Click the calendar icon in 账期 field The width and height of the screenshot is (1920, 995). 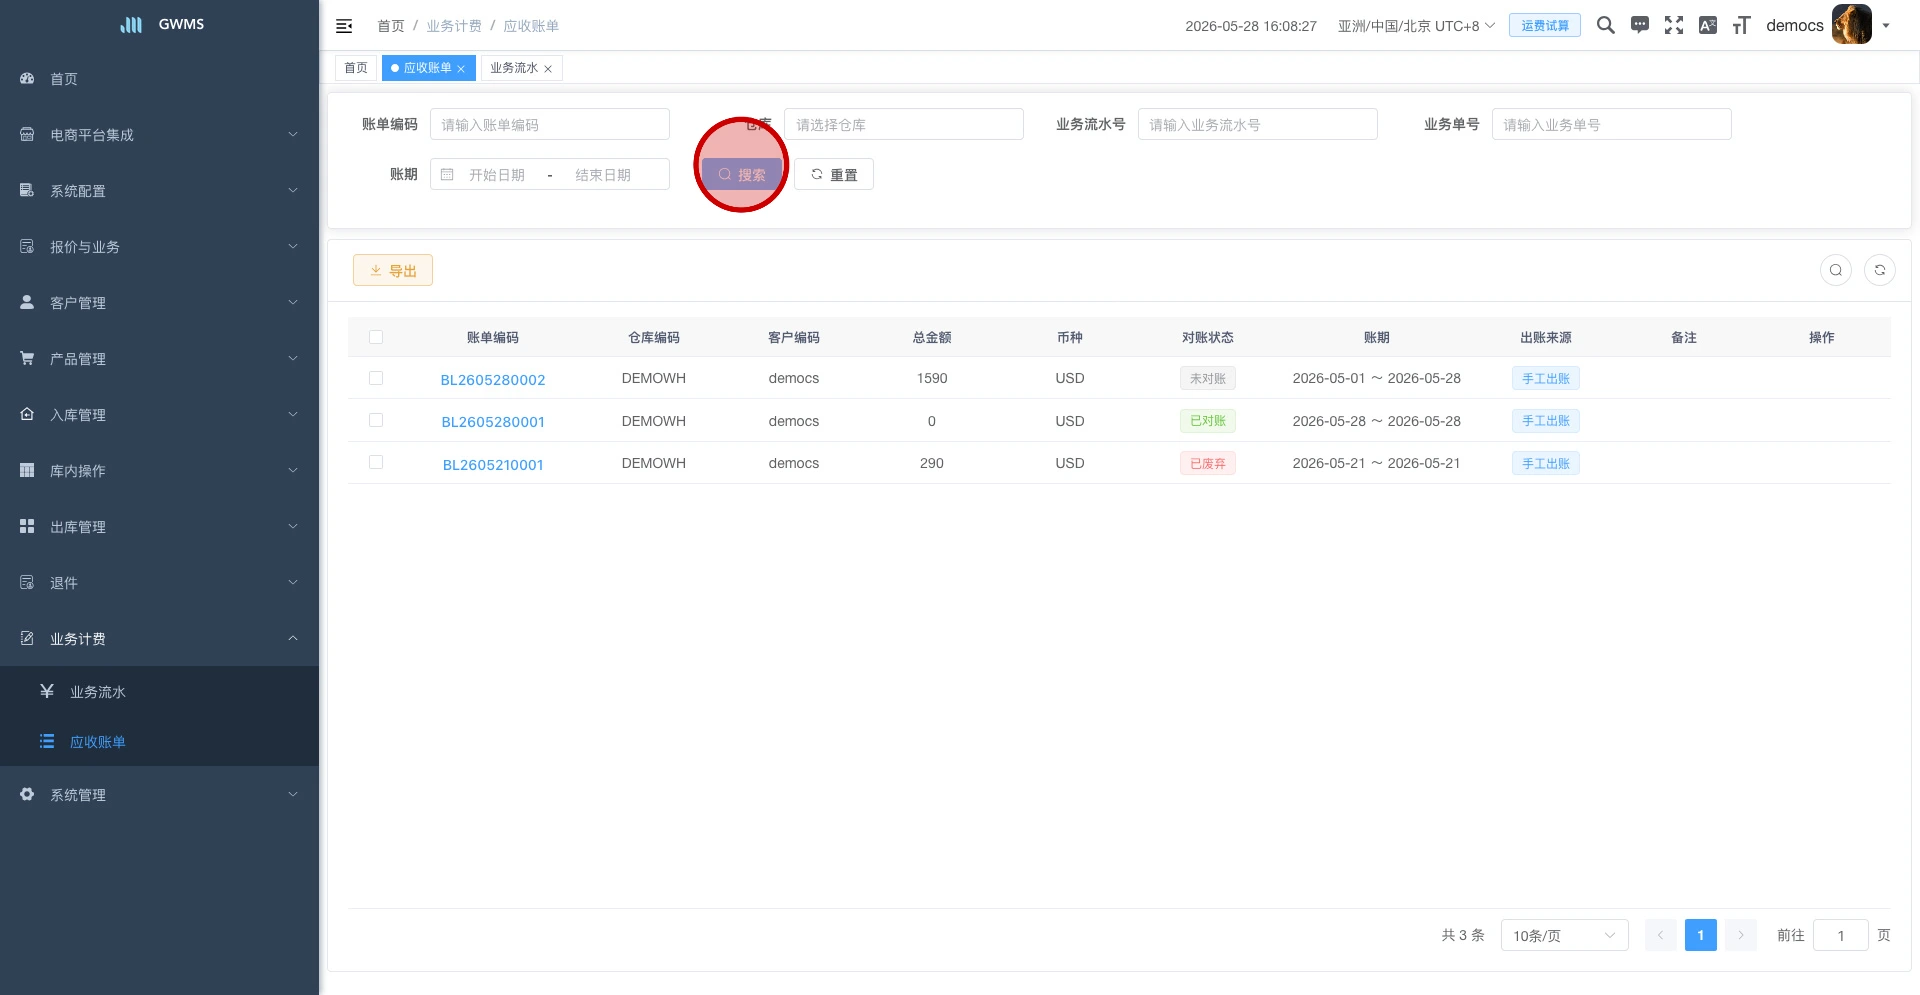447,175
